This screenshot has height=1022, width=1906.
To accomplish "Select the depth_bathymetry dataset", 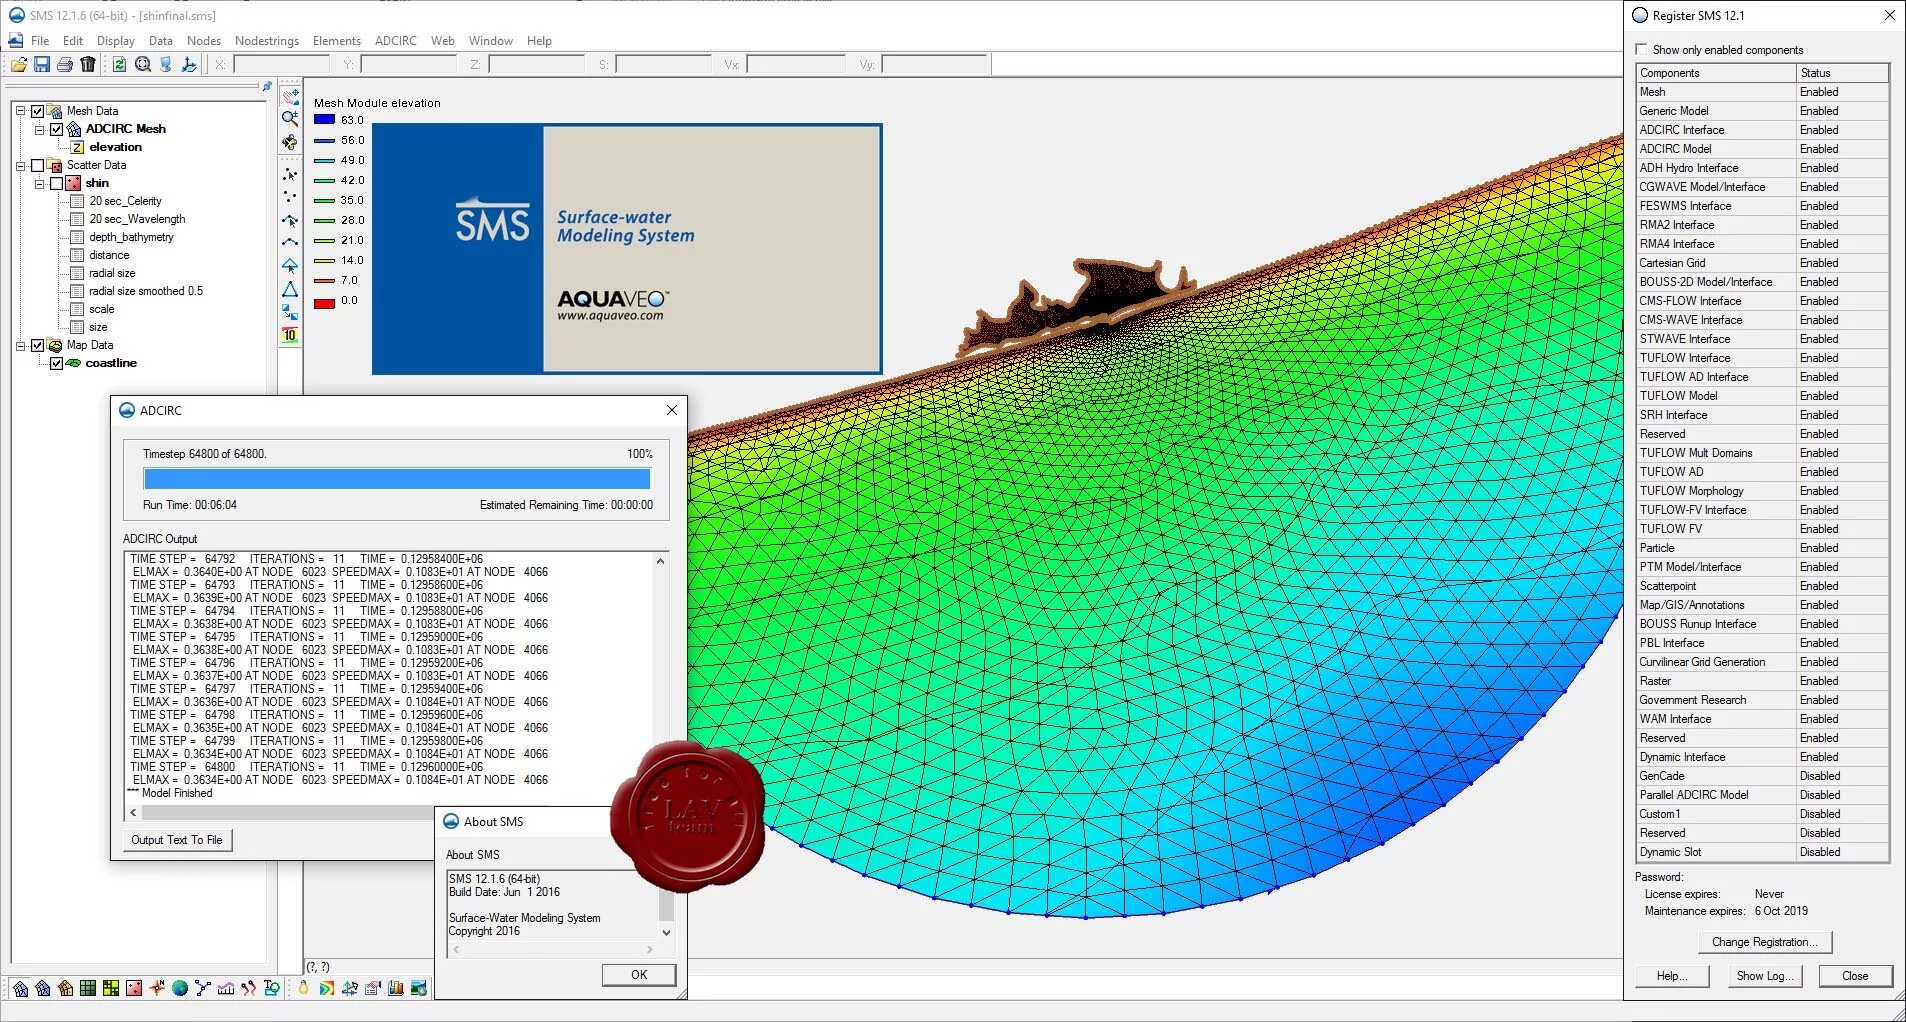I will click(131, 237).
